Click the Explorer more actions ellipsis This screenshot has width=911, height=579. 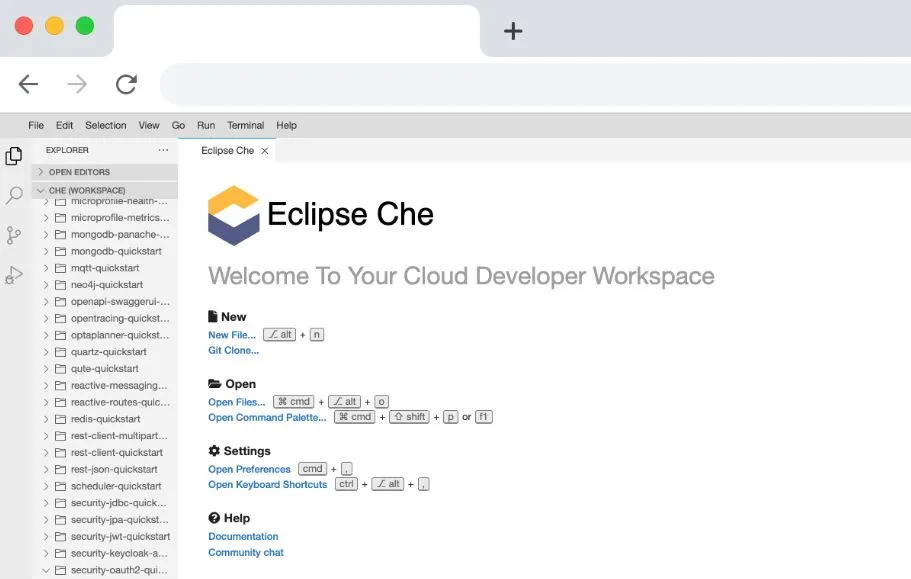(163, 150)
